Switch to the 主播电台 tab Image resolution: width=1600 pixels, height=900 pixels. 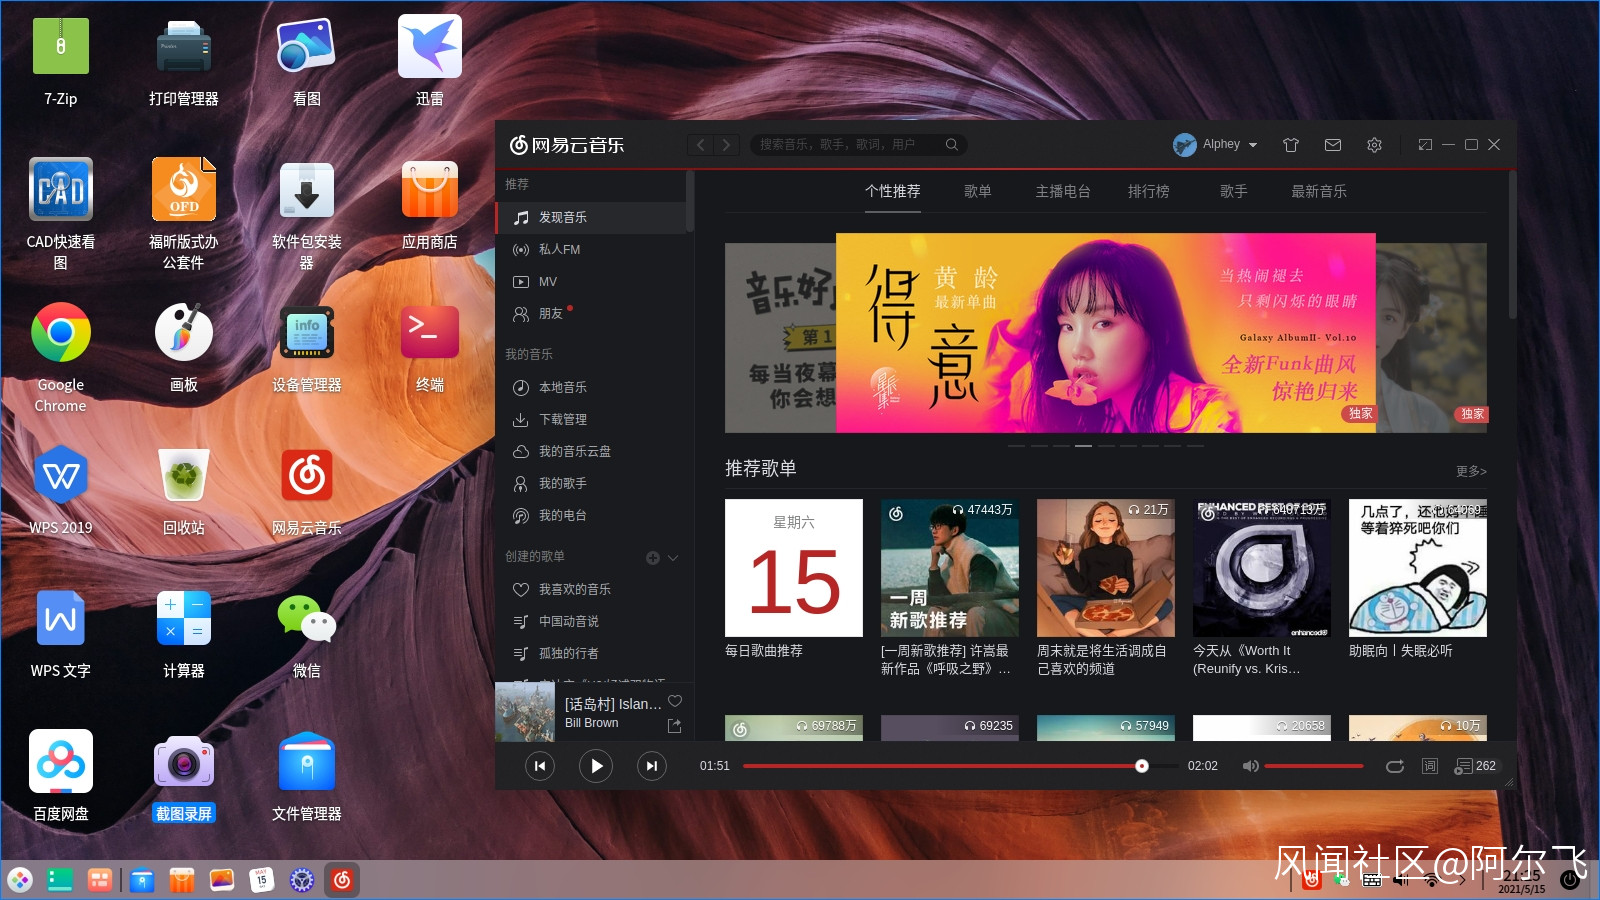1063,191
